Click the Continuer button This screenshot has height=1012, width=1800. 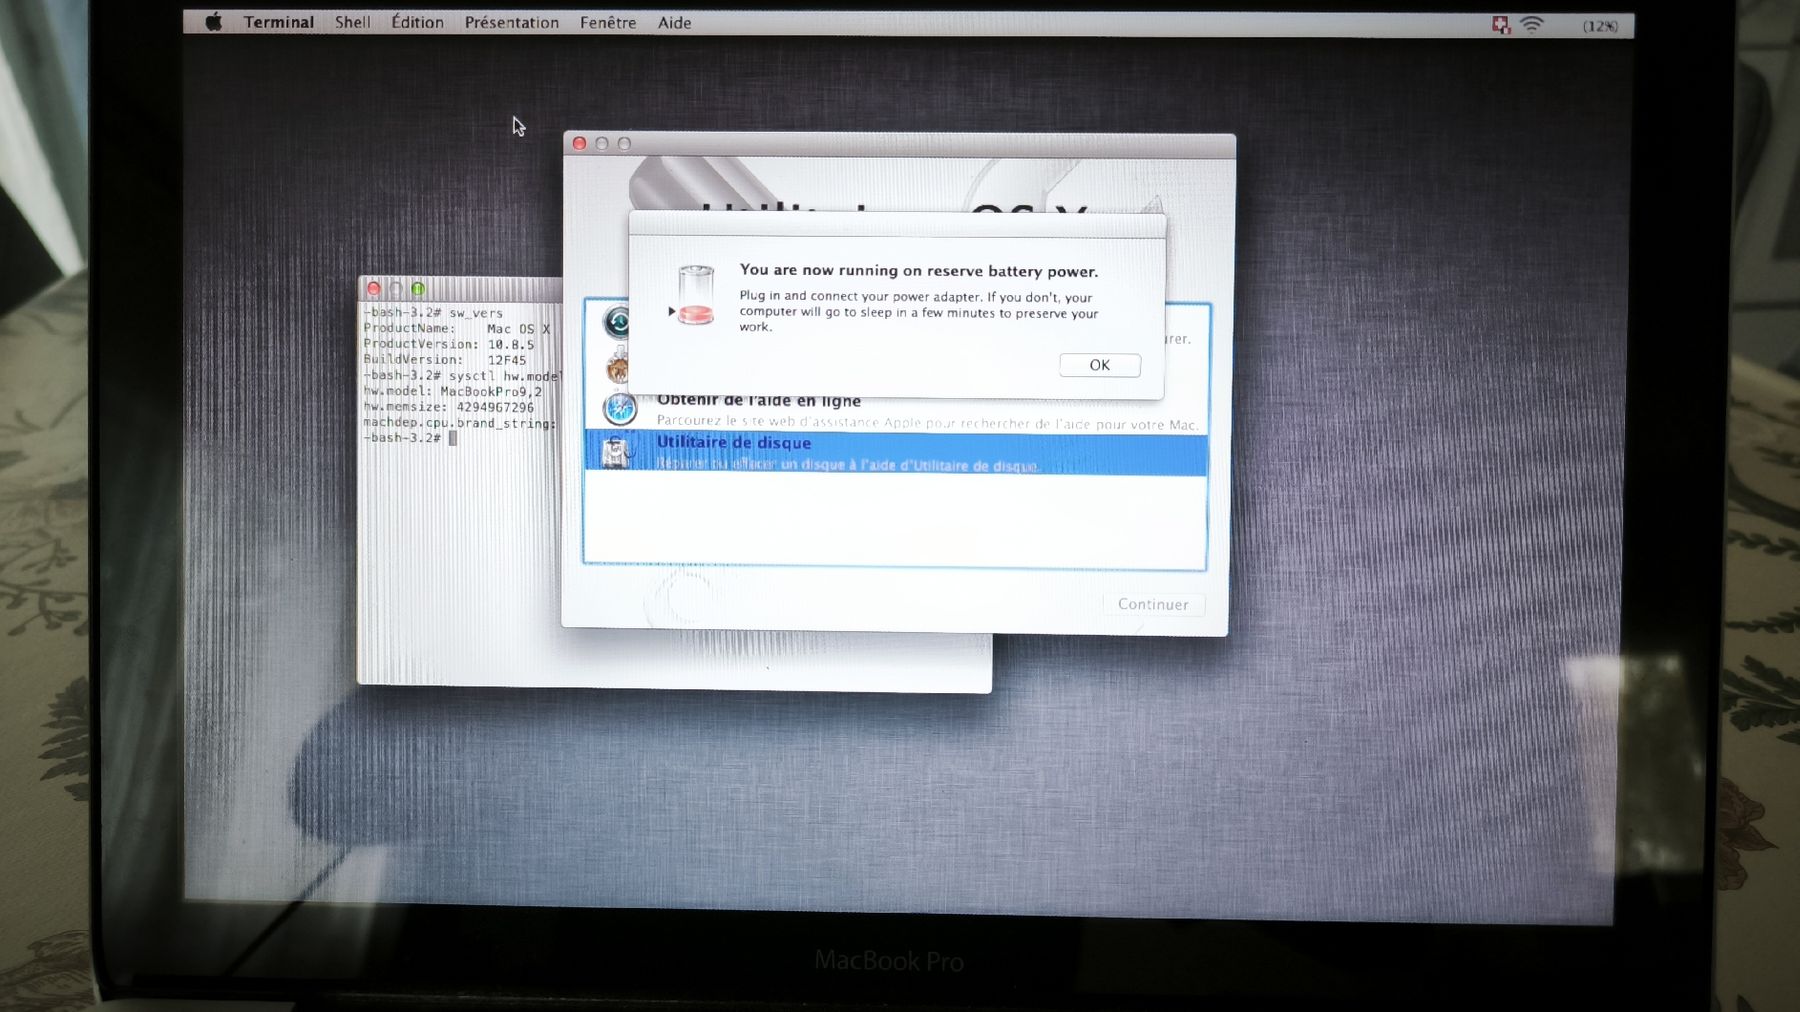click(x=1153, y=604)
